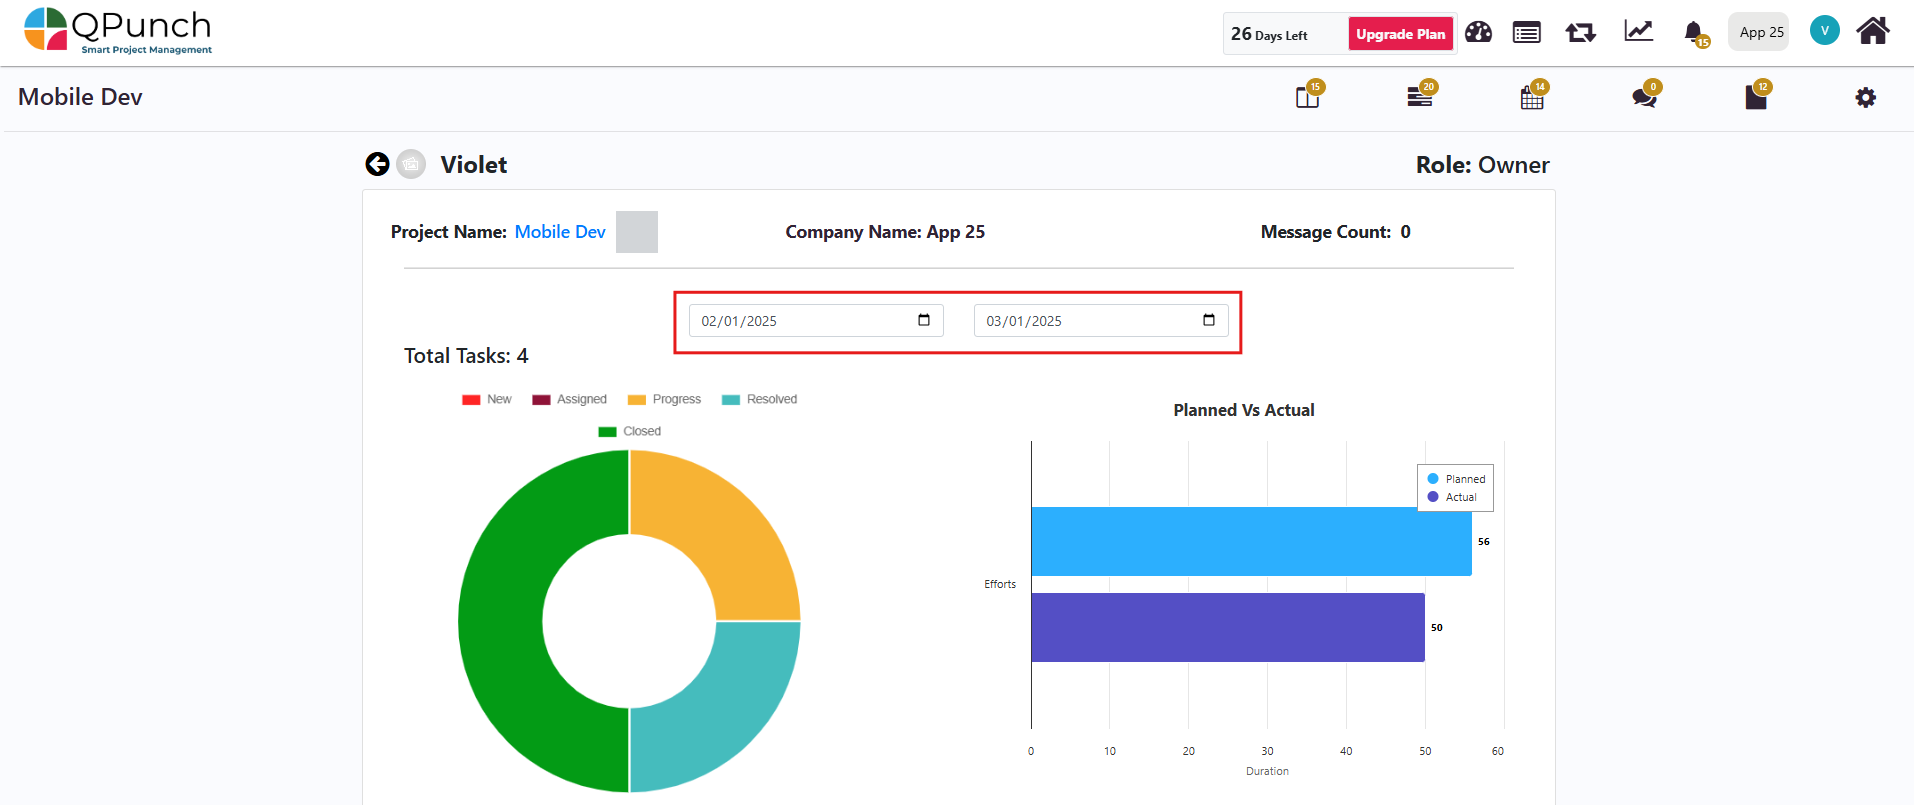Toggle the Progress legend item
1914x805 pixels.
(x=664, y=399)
